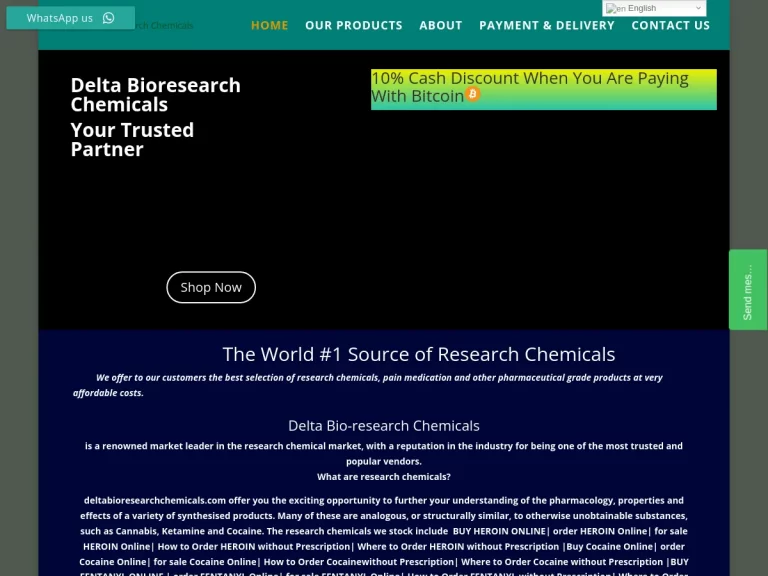The width and height of the screenshot is (768, 576).
Task: Go to the HOME menu item
Action: pos(269,25)
